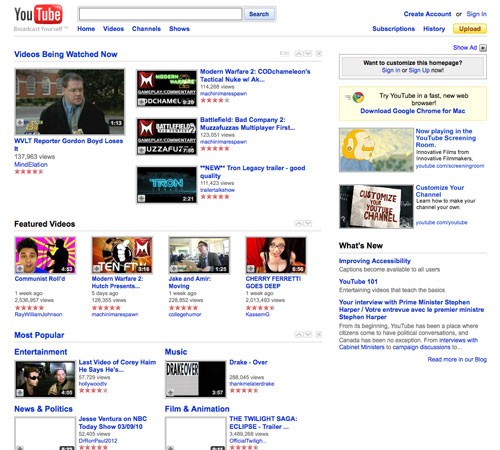Add Communist Roll'd video to queue
Viewport: 500px width, 450px height.
[x=20, y=269]
